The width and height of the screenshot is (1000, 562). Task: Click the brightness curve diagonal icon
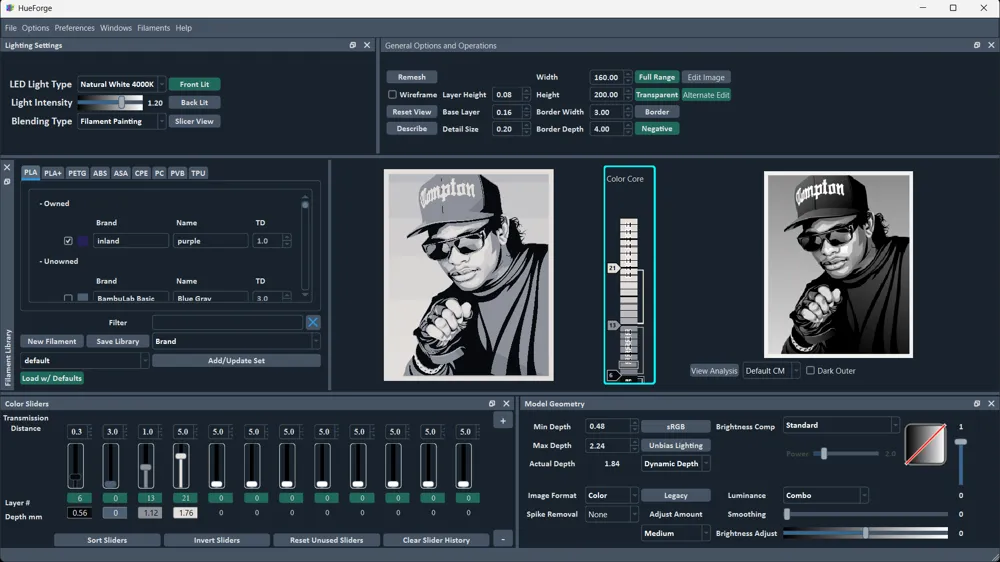click(x=925, y=445)
